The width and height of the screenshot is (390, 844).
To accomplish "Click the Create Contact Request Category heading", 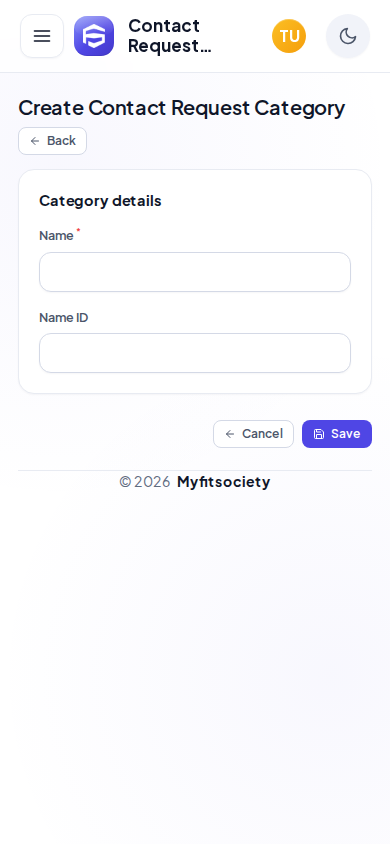I will point(182,108).
